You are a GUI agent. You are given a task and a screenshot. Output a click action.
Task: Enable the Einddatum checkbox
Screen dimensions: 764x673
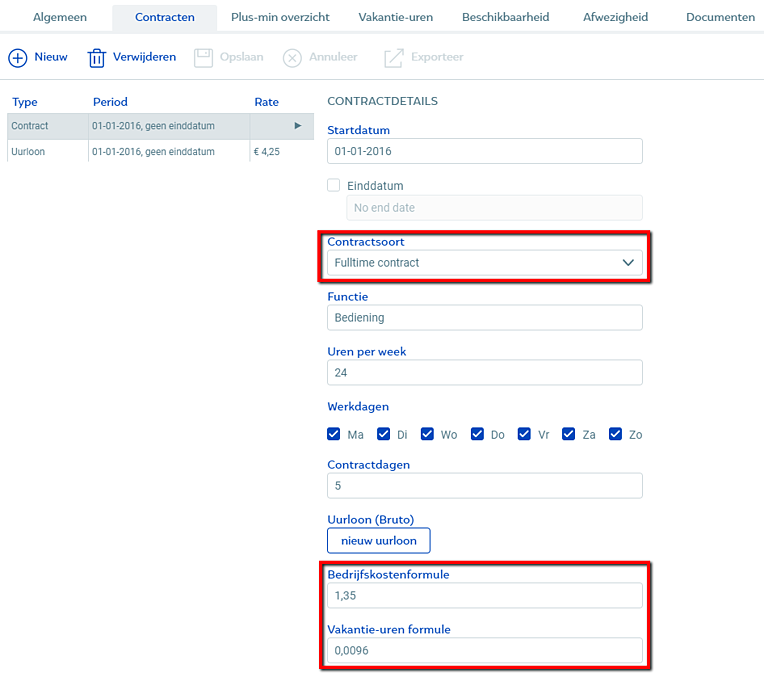click(334, 185)
